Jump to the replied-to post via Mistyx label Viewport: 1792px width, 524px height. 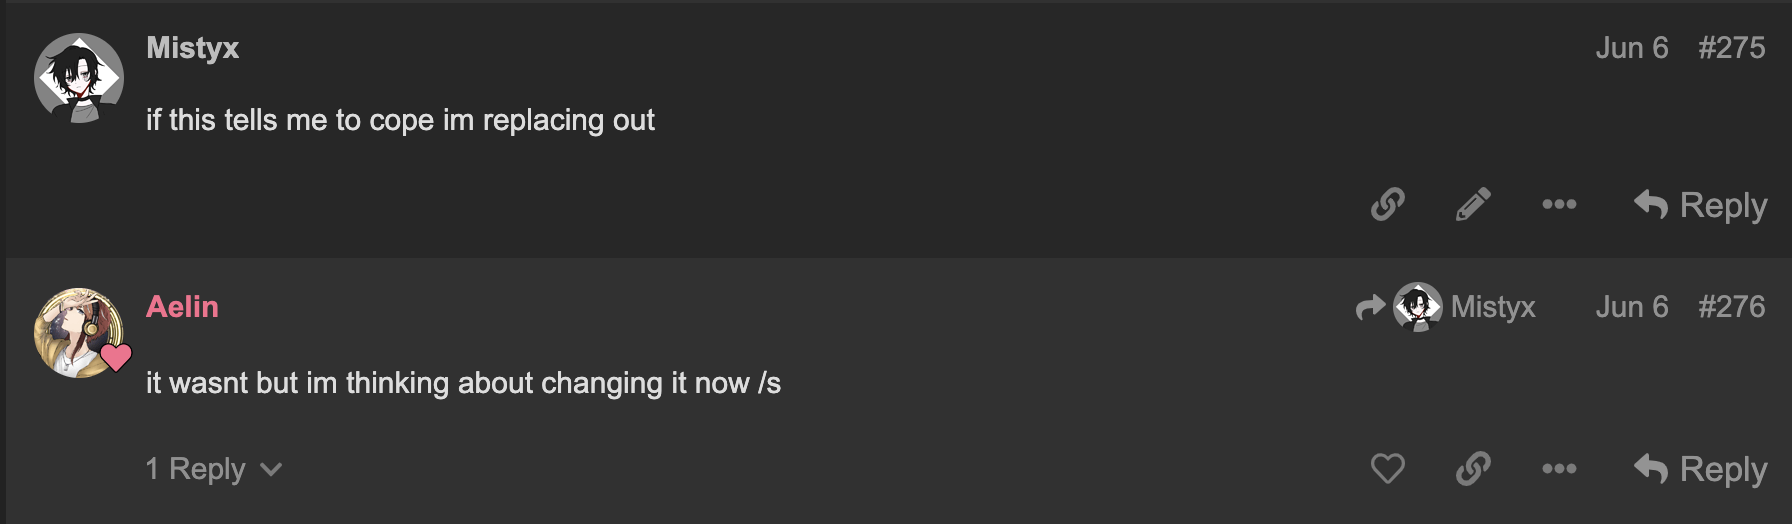(x=1492, y=307)
